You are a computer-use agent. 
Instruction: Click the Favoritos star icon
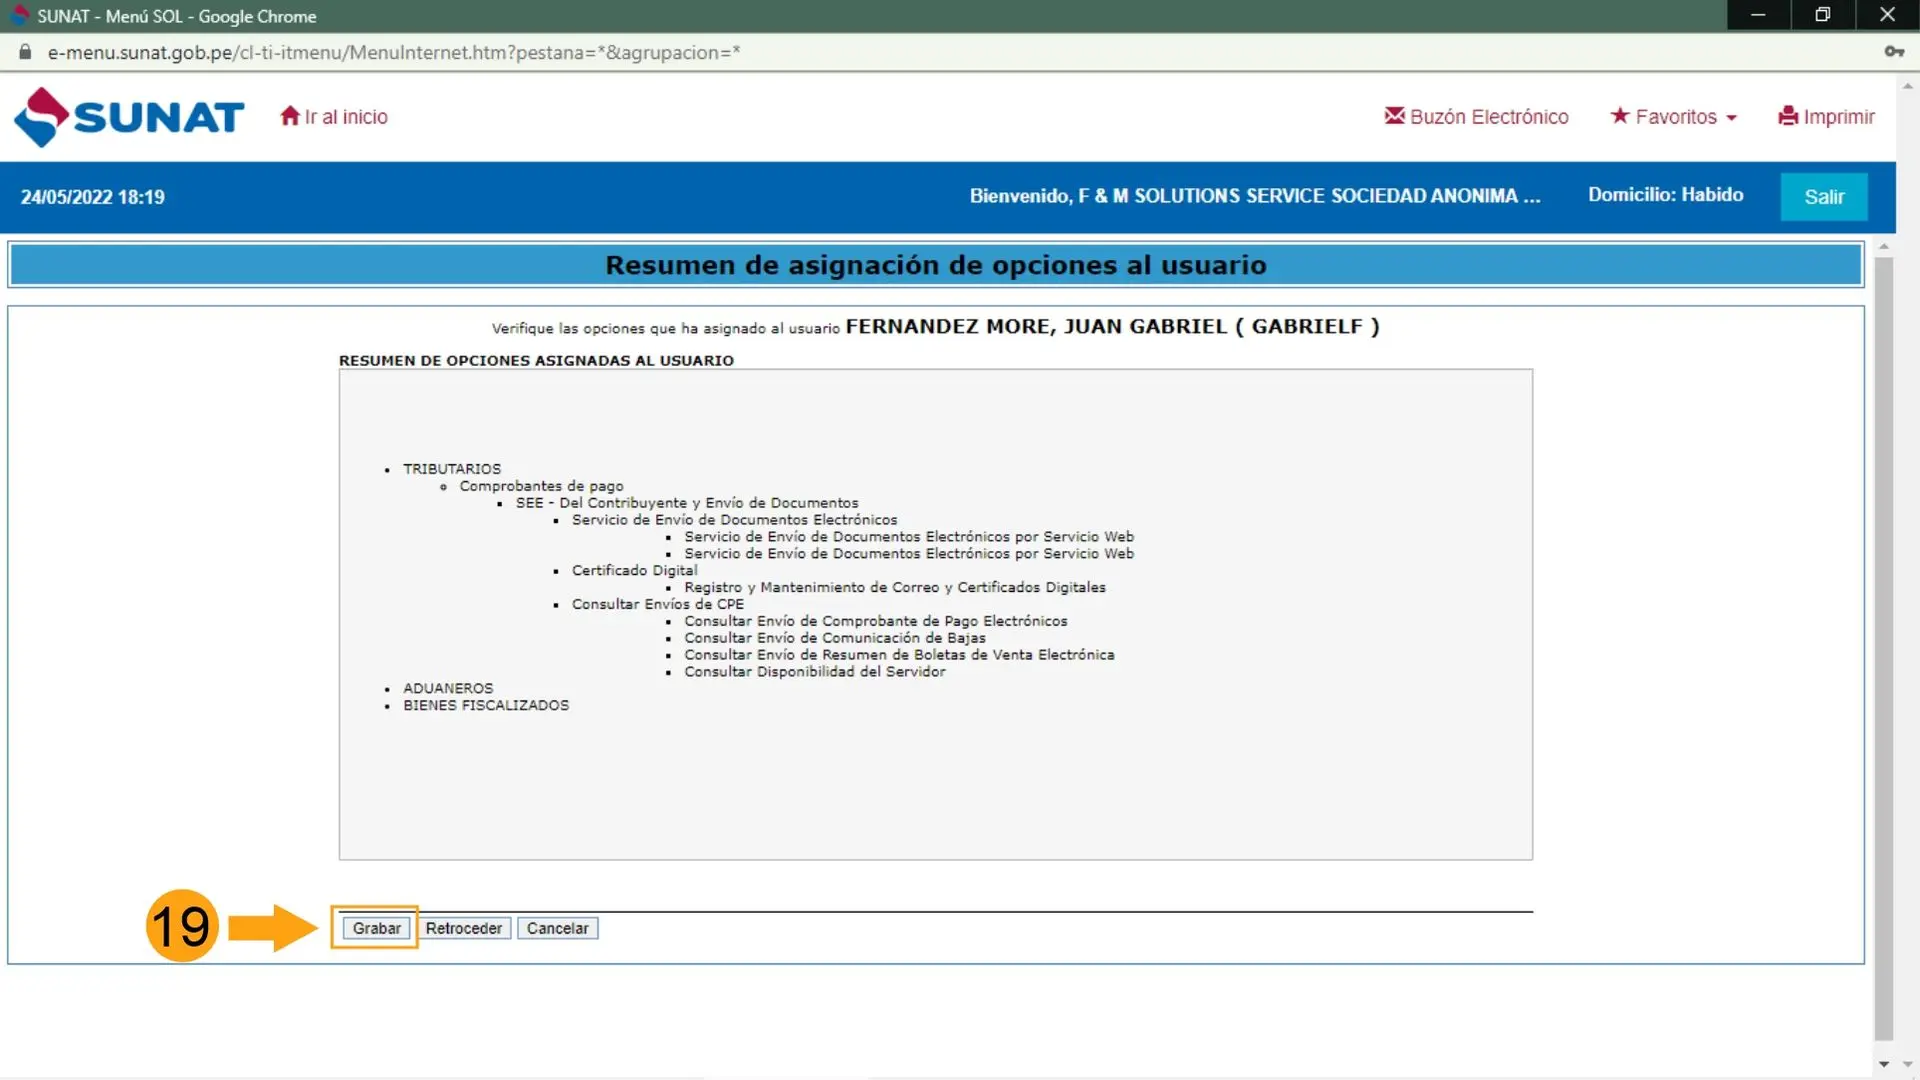[x=1620, y=116]
